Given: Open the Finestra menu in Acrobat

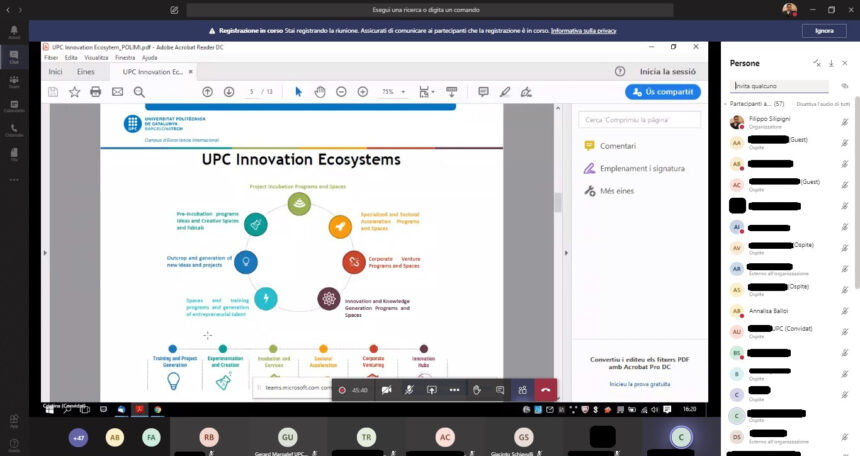Looking at the screenshot, I should [125, 58].
